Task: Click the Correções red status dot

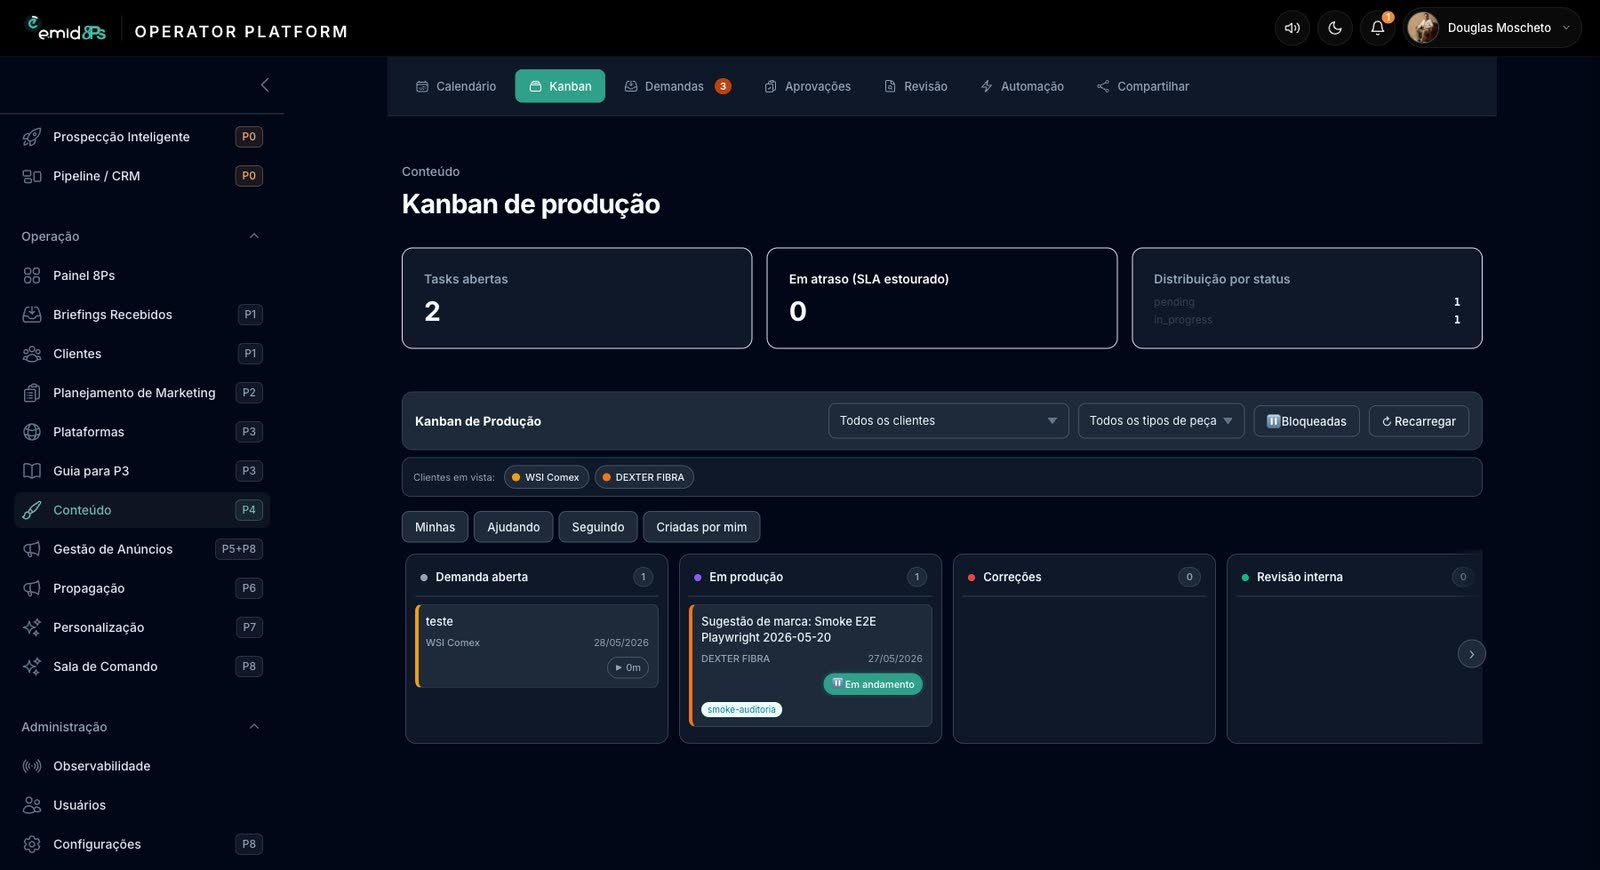Action: click(972, 577)
